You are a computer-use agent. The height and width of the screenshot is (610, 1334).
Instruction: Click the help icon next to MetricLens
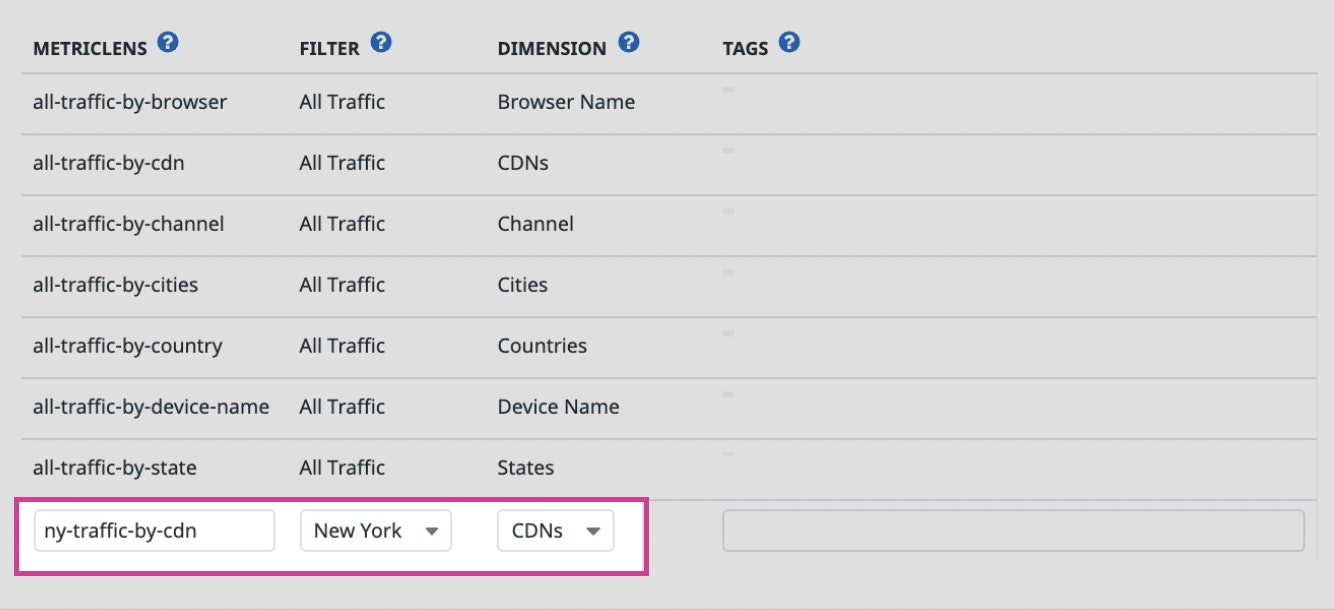[x=168, y=43]
